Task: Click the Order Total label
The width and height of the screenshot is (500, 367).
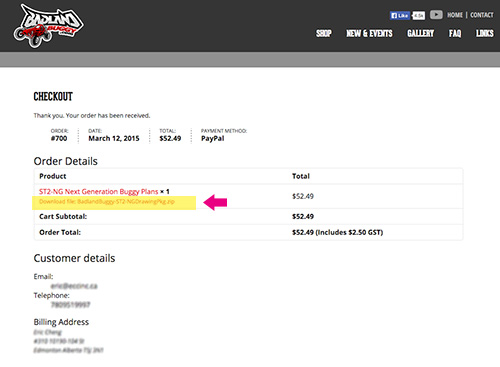Action: click(60, 232)
